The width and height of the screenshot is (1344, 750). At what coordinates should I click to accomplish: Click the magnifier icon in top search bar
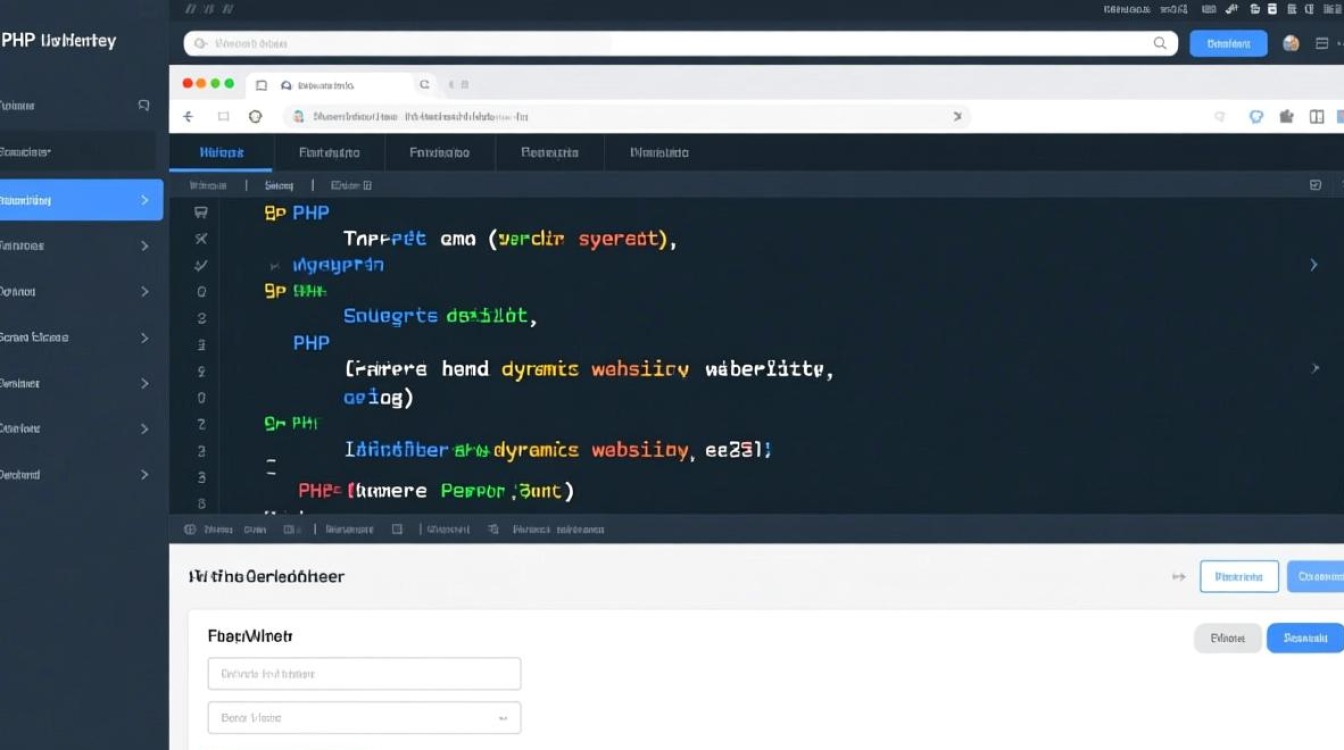point(1160,43)
